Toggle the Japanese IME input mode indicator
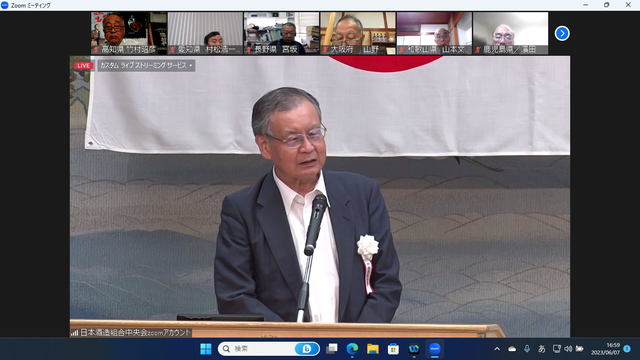Viewport: 640px width, 360px height. pos(542,349)
